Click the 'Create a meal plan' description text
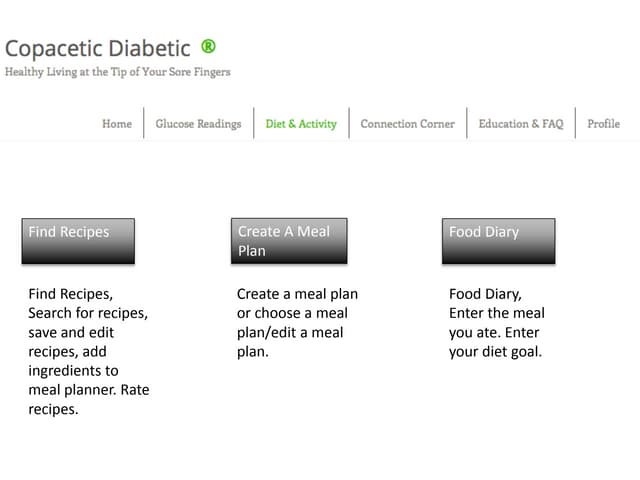640x480 pixels. point(297,294)
